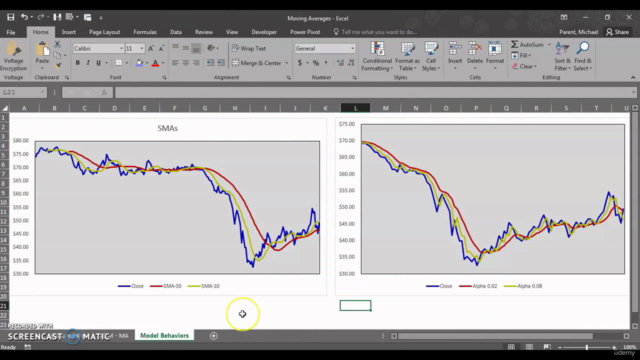Open Cell Styles gallery

(x=431, y=56)
